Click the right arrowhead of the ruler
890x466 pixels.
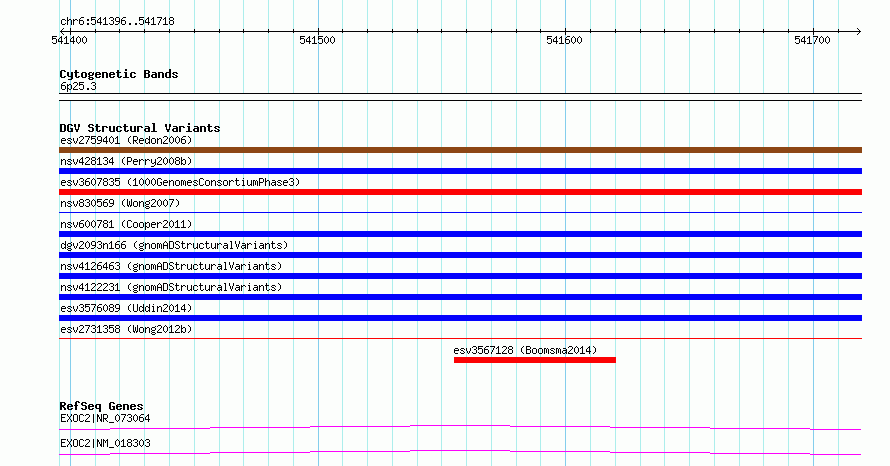tap(859, 31)
